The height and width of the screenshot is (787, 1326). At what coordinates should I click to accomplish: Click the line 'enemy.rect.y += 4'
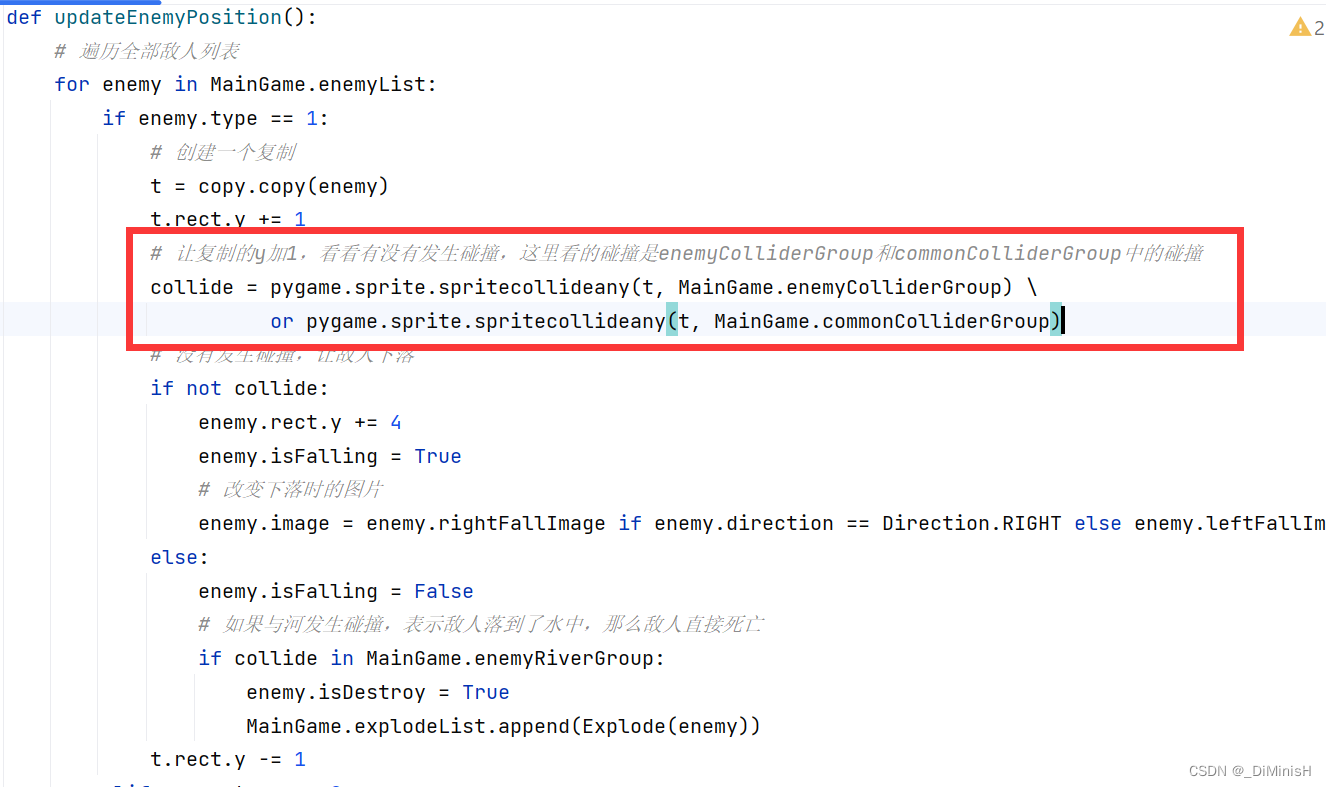point(300,422)
